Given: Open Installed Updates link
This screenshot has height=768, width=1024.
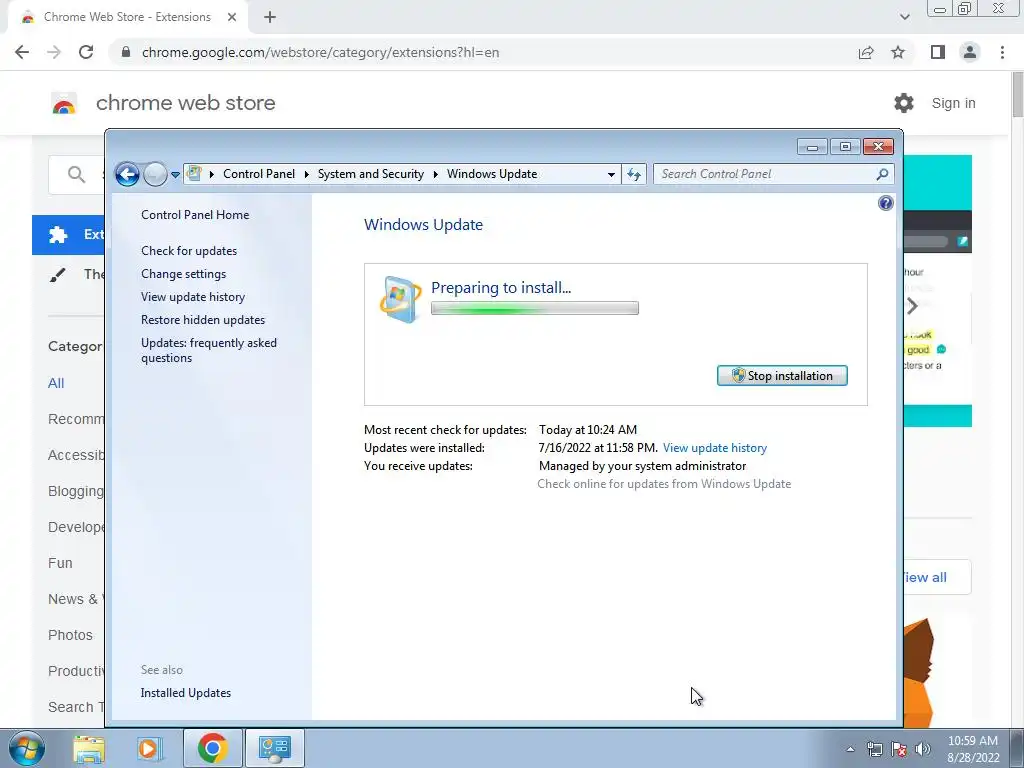Looking at the screenshot, I should click(x=185, y=693).
